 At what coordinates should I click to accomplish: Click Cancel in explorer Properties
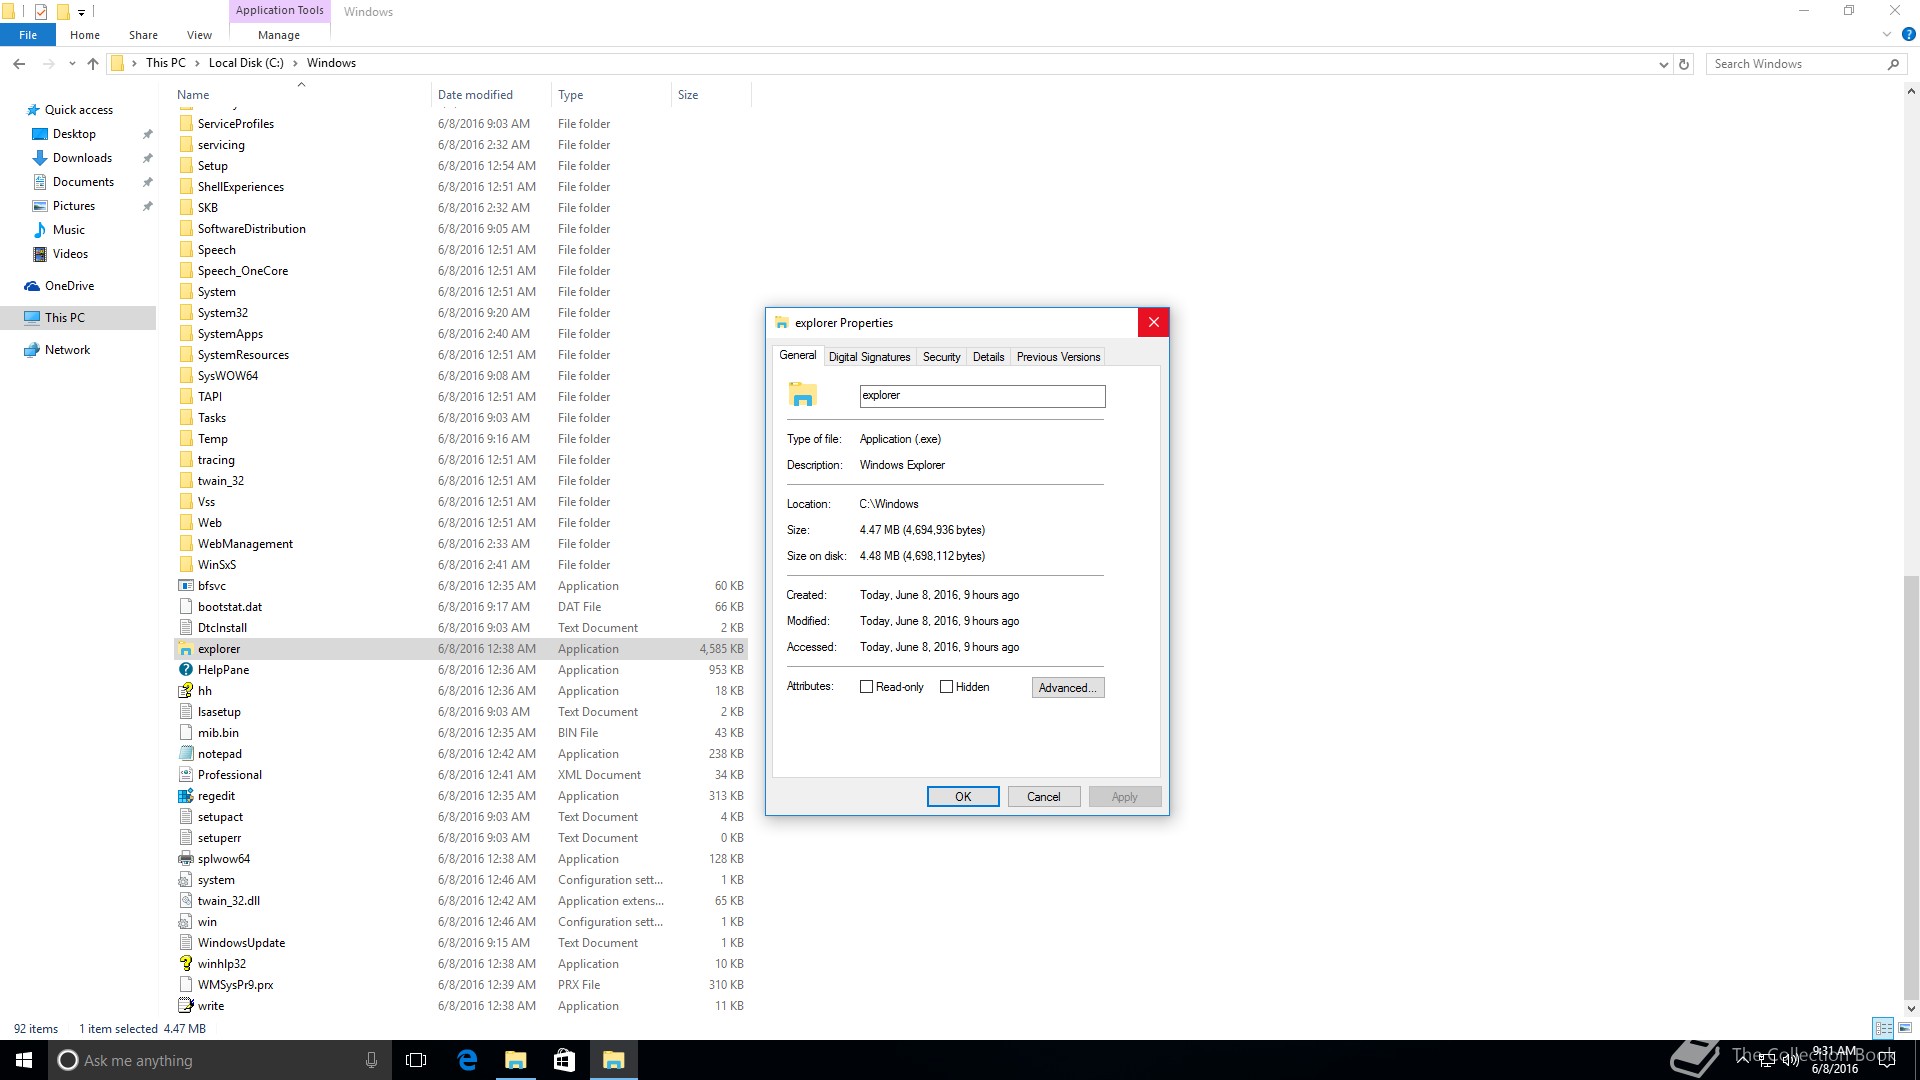(1043, 797)
